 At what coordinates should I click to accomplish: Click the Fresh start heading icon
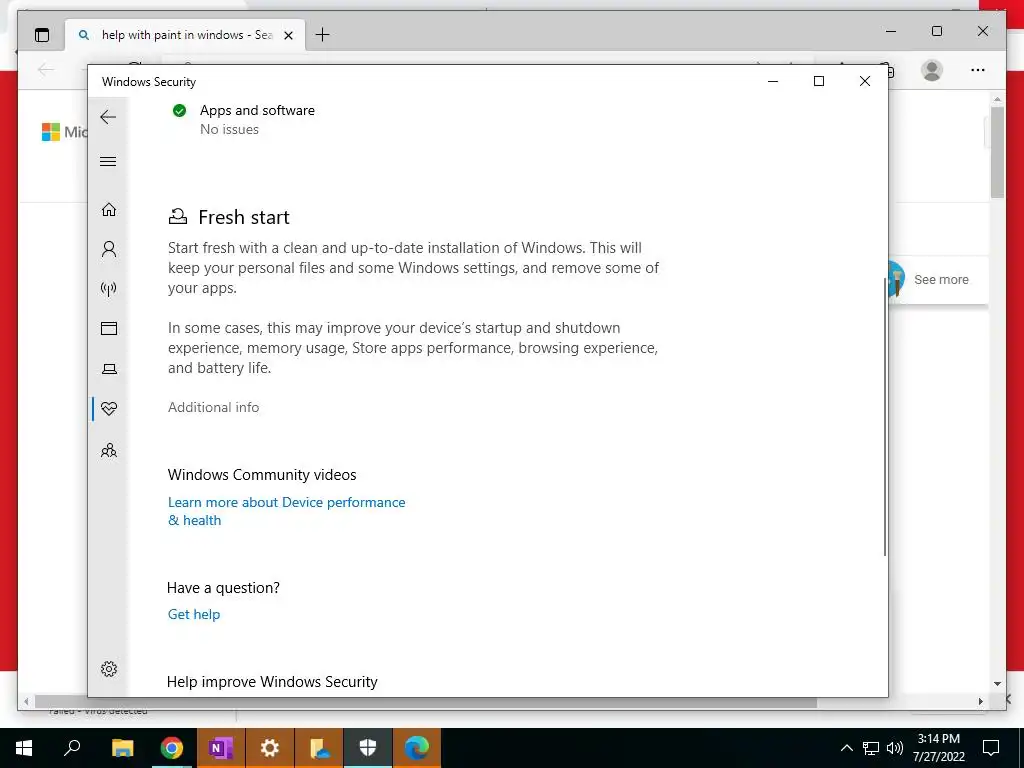coord(178,217)
